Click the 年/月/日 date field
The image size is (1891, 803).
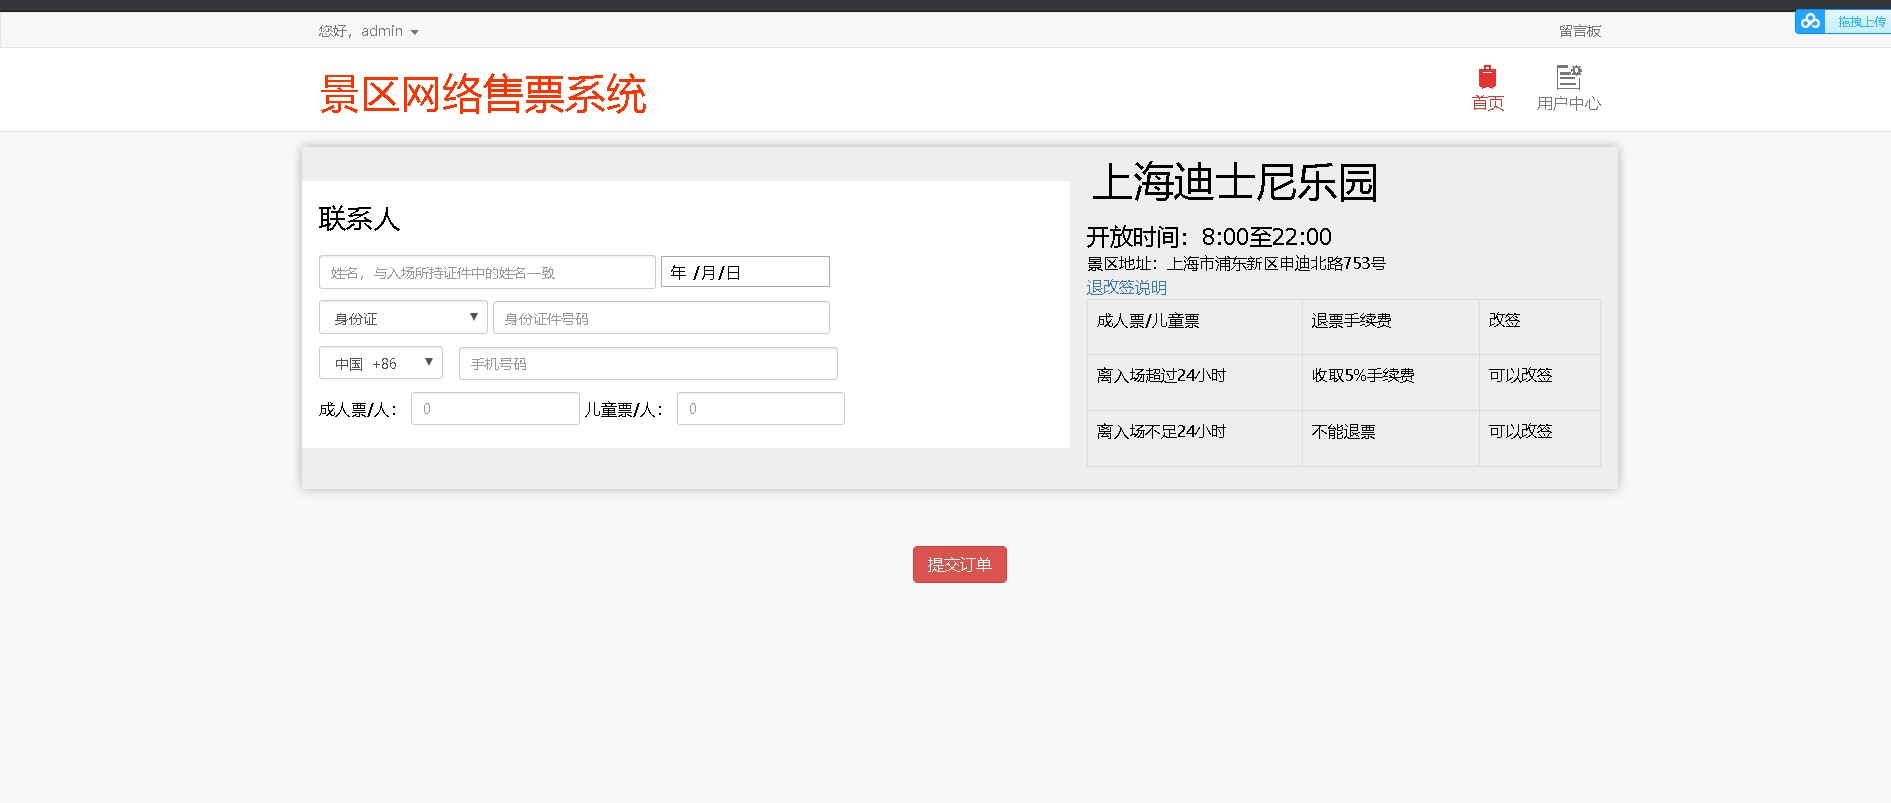point(745,272)
